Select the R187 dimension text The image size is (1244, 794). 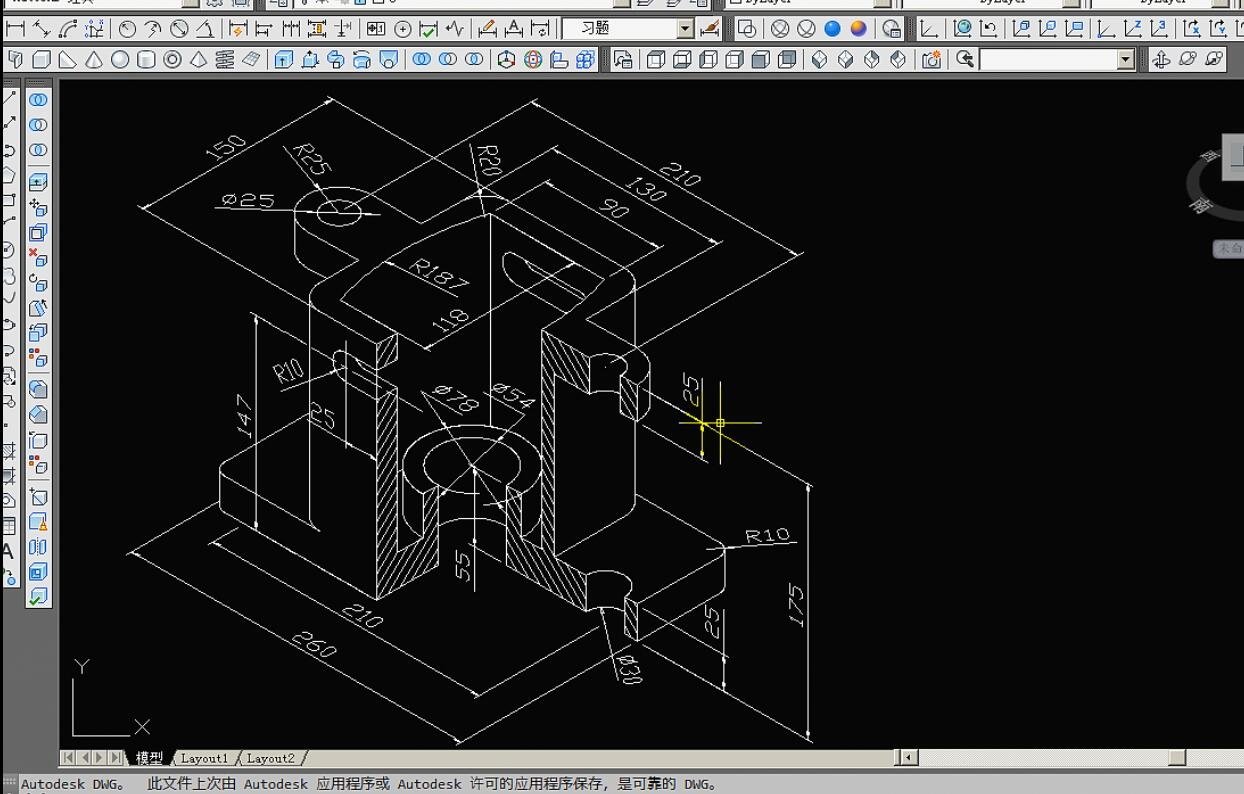[x=440, y=275]
